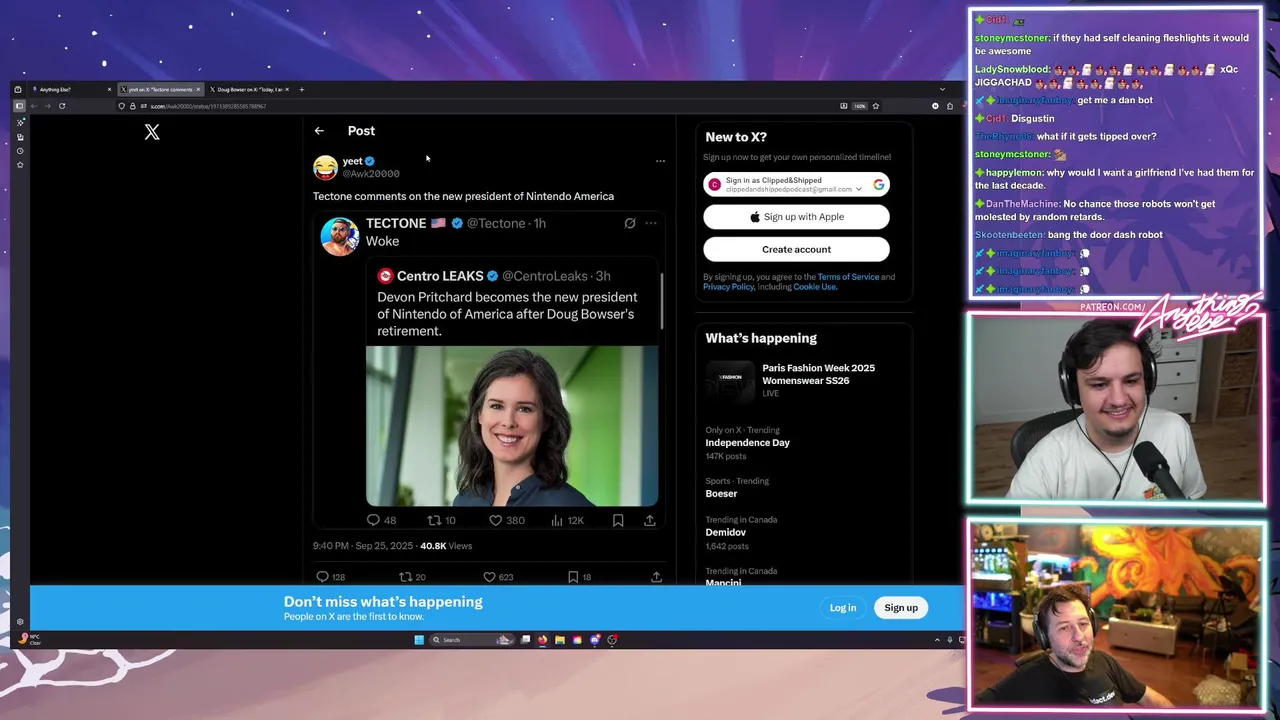Screen dimensions: 1280x720
Task: Share Tectone's quoted post
Action: (x=649, y=520)
